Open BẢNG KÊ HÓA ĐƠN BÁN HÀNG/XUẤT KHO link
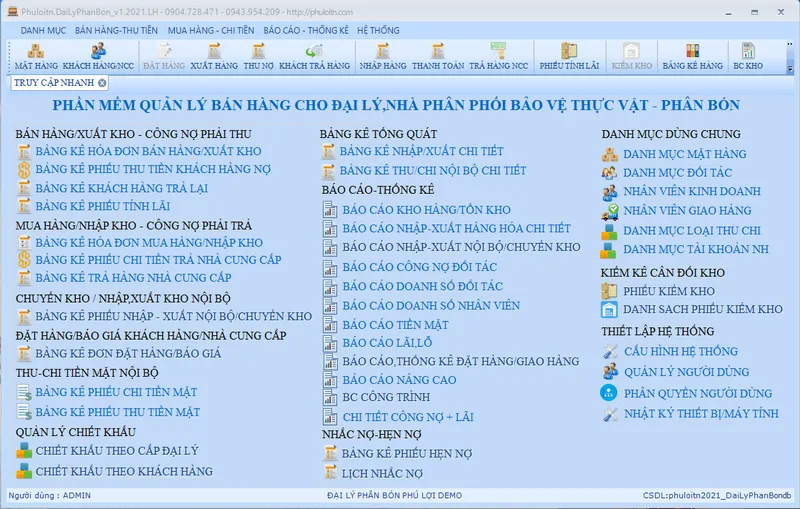This screenshot has width=800, height=509. pos(148,151)
